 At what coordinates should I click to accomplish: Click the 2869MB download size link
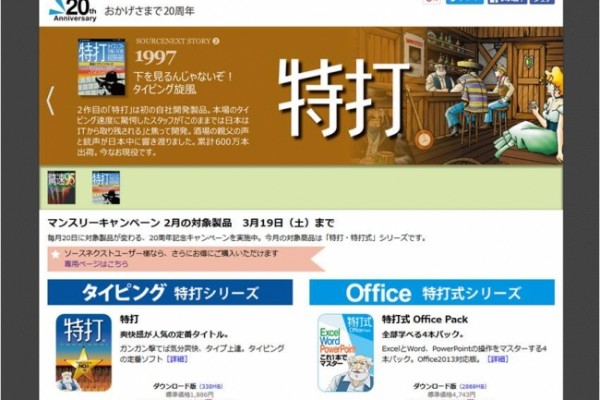pos(473,386)
